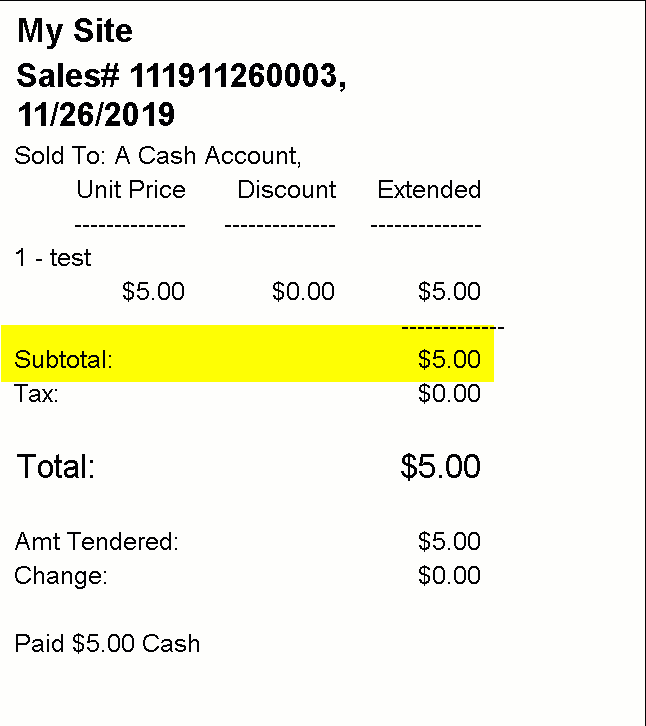Click the $0.00 Change amount
The height and width of the screenshot is (726, 646).
[449, 576]
